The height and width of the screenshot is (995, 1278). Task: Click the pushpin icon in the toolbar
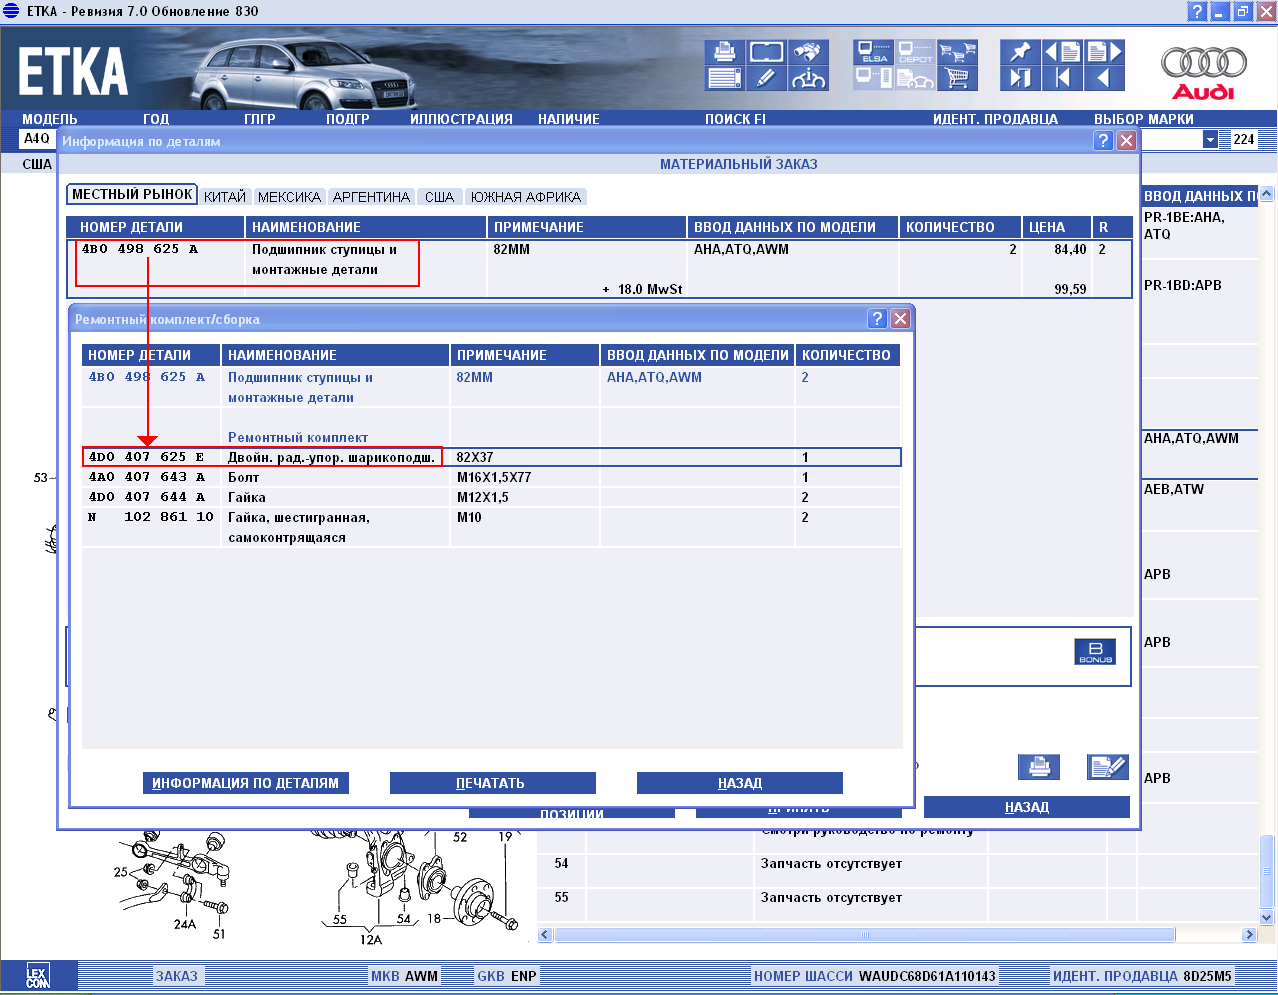point(1021,53)
